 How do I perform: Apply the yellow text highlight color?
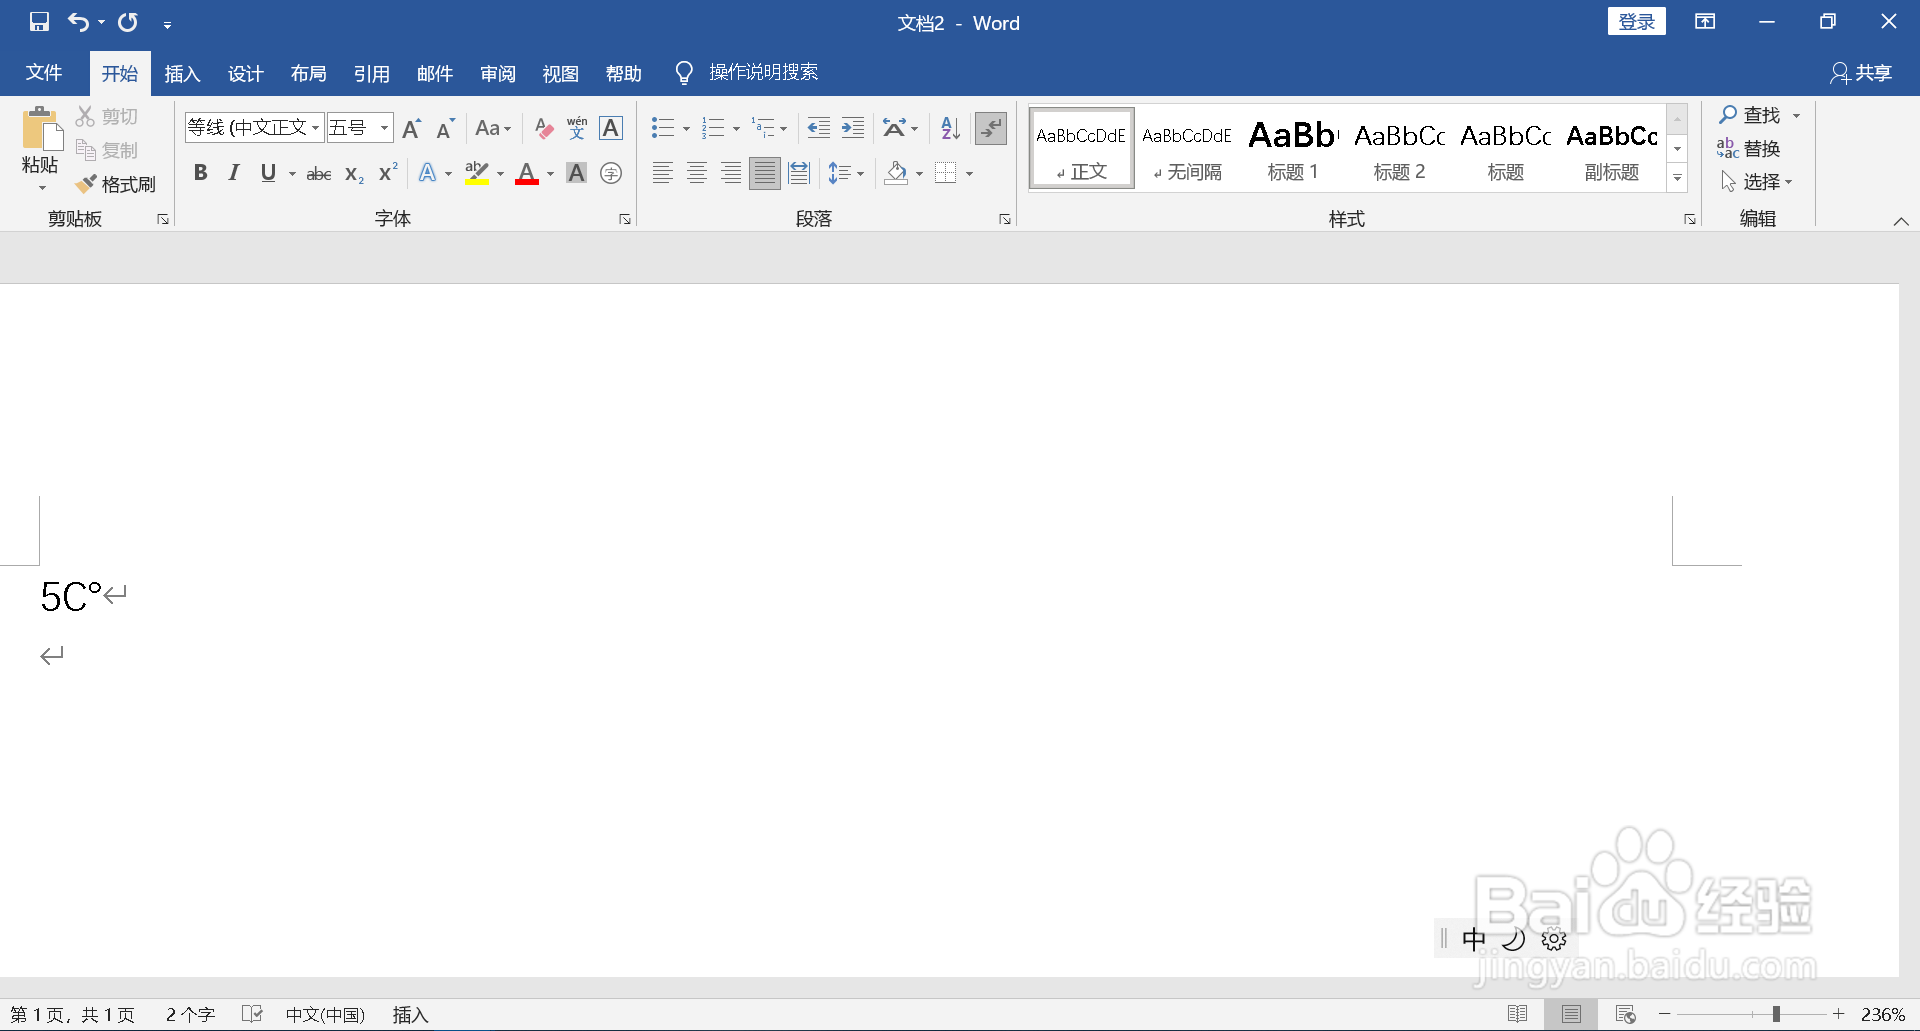click(x=477, y=173)
